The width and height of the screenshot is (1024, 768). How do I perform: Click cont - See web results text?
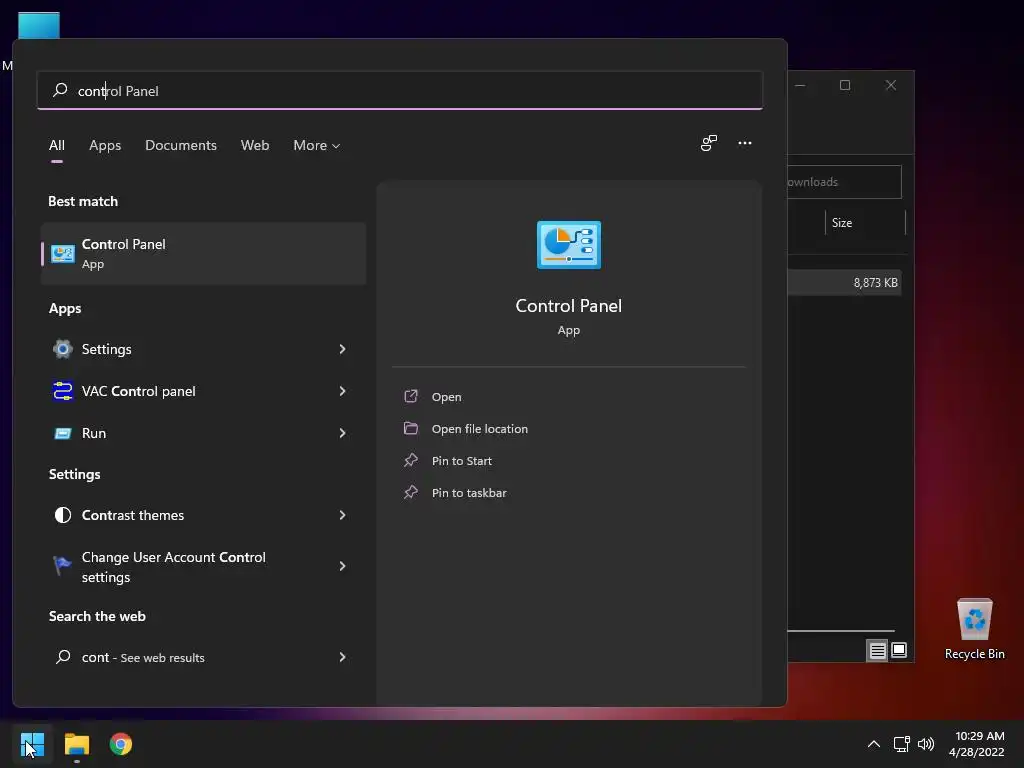tap(143, 658)
